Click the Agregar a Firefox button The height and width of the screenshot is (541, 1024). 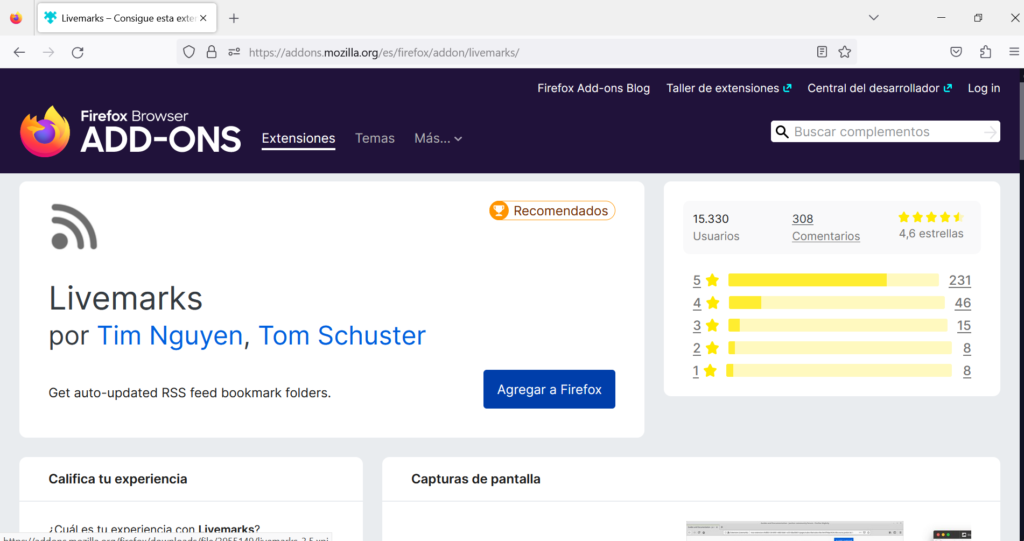click(549, 389)
